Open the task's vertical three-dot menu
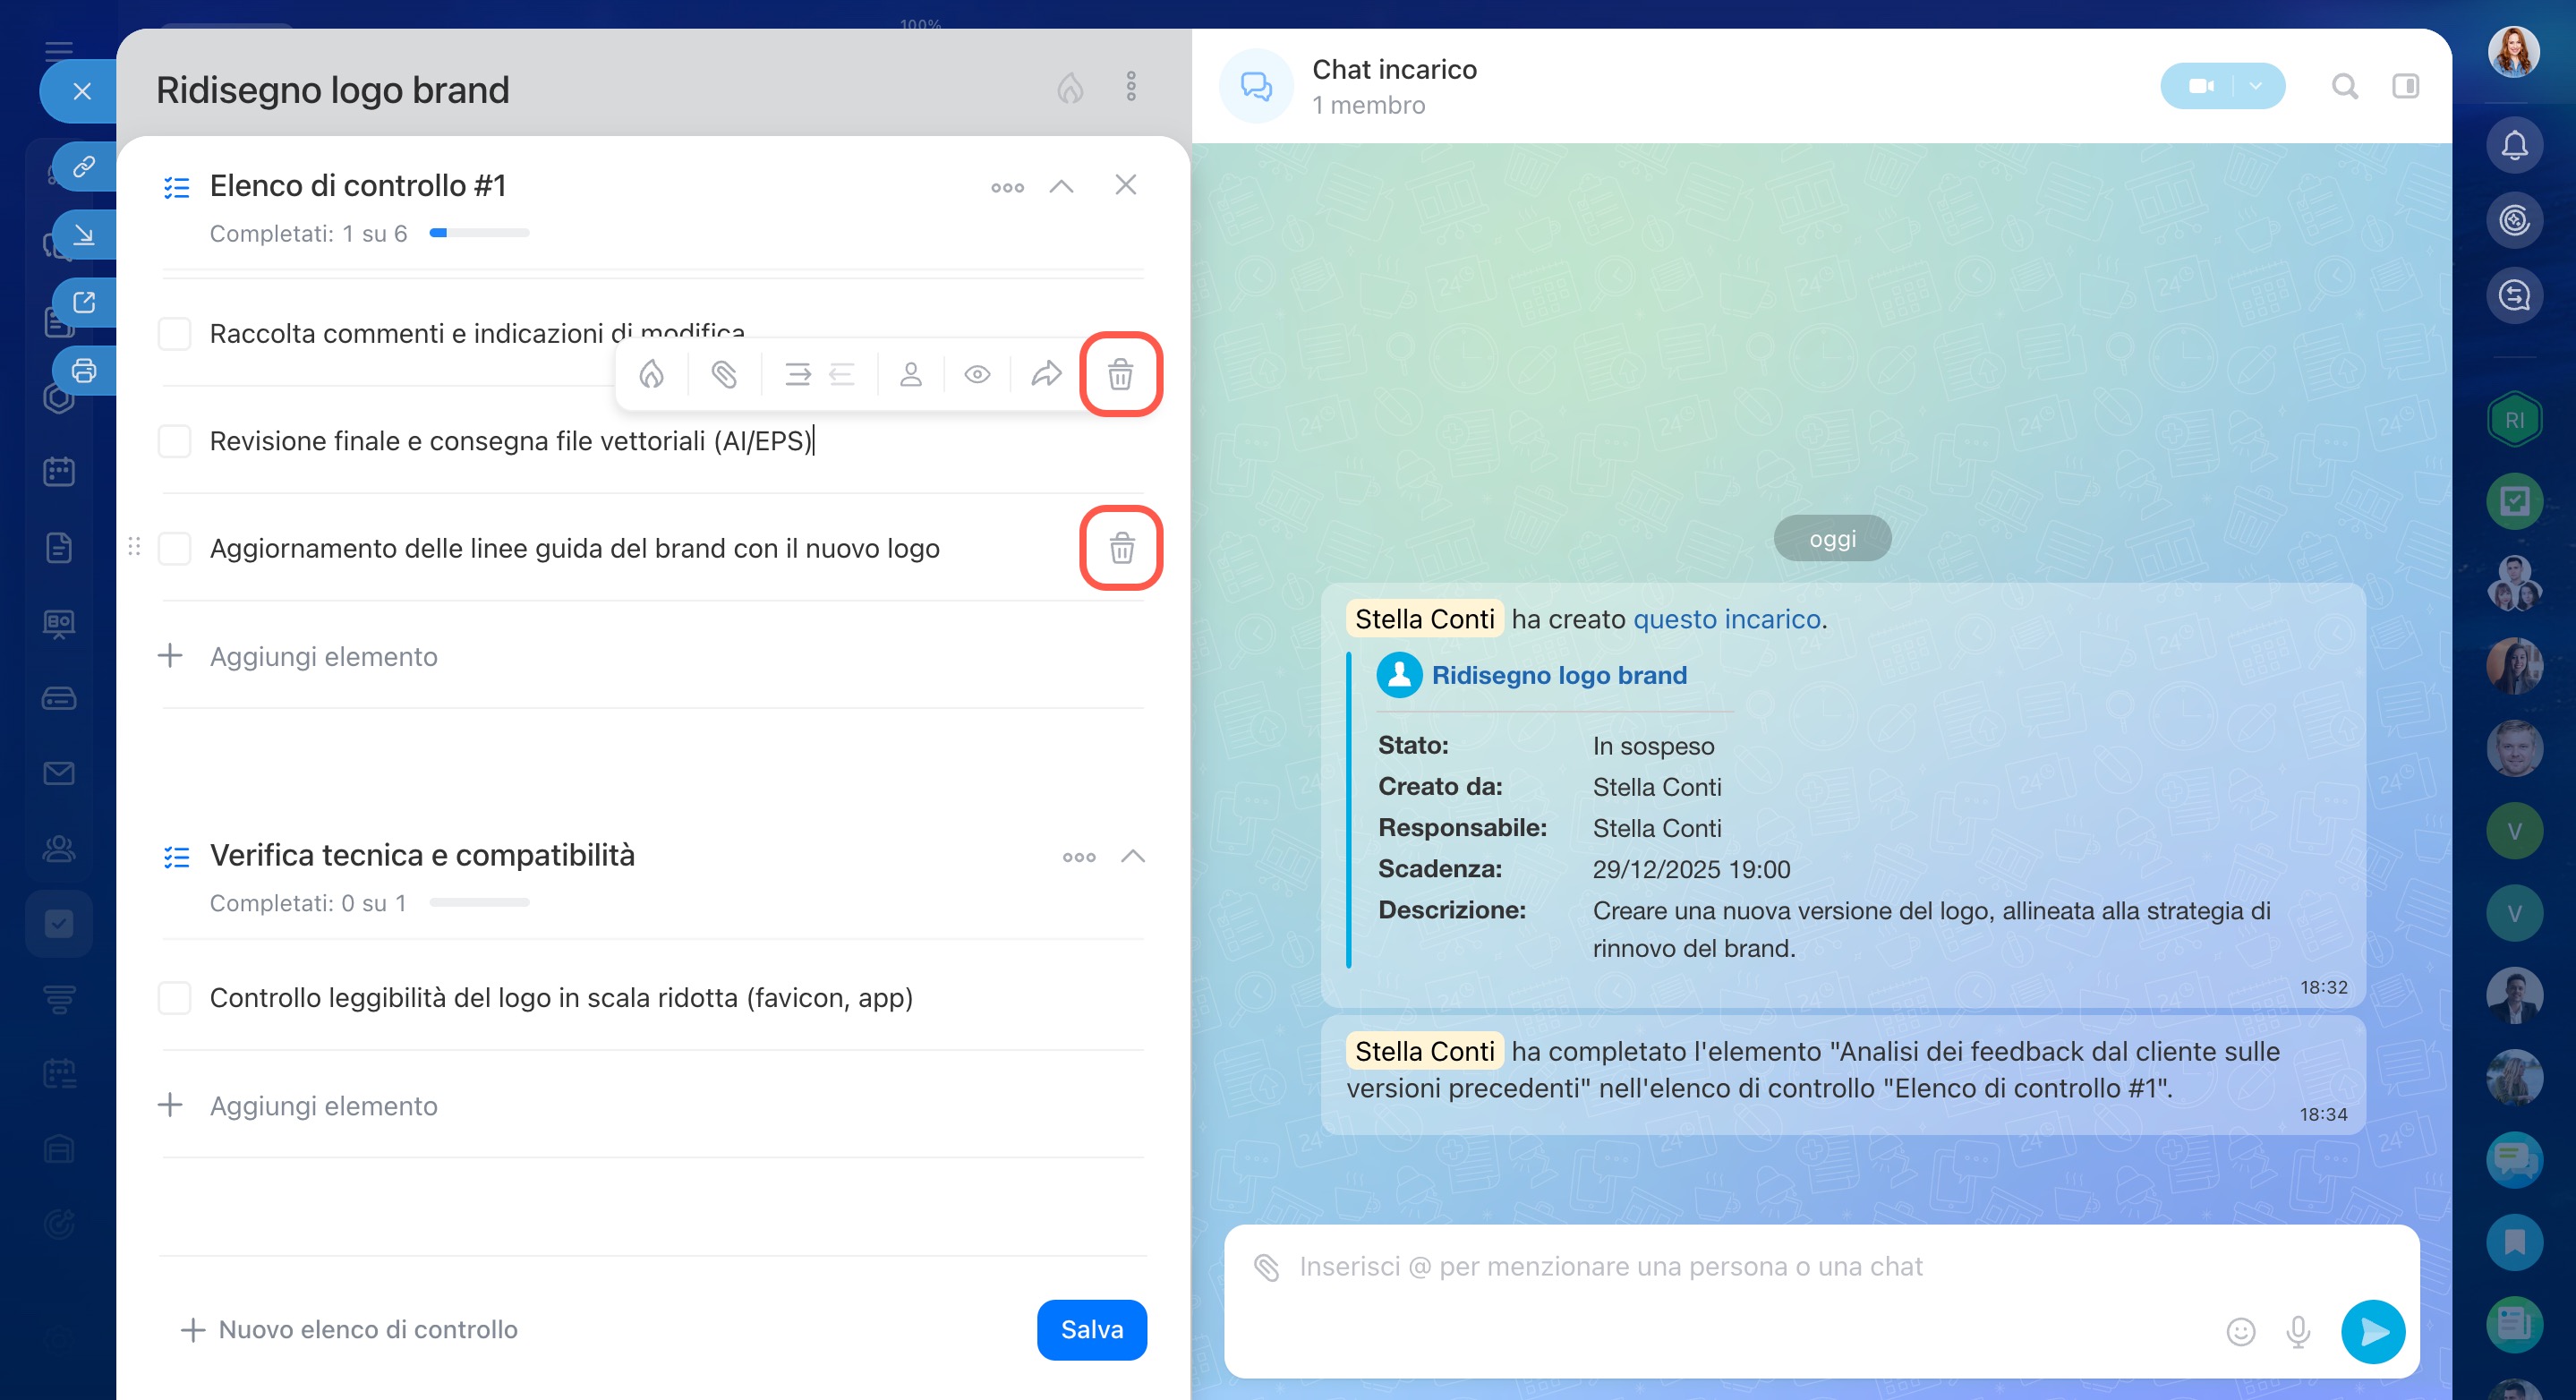 (x=1131, y=87)
